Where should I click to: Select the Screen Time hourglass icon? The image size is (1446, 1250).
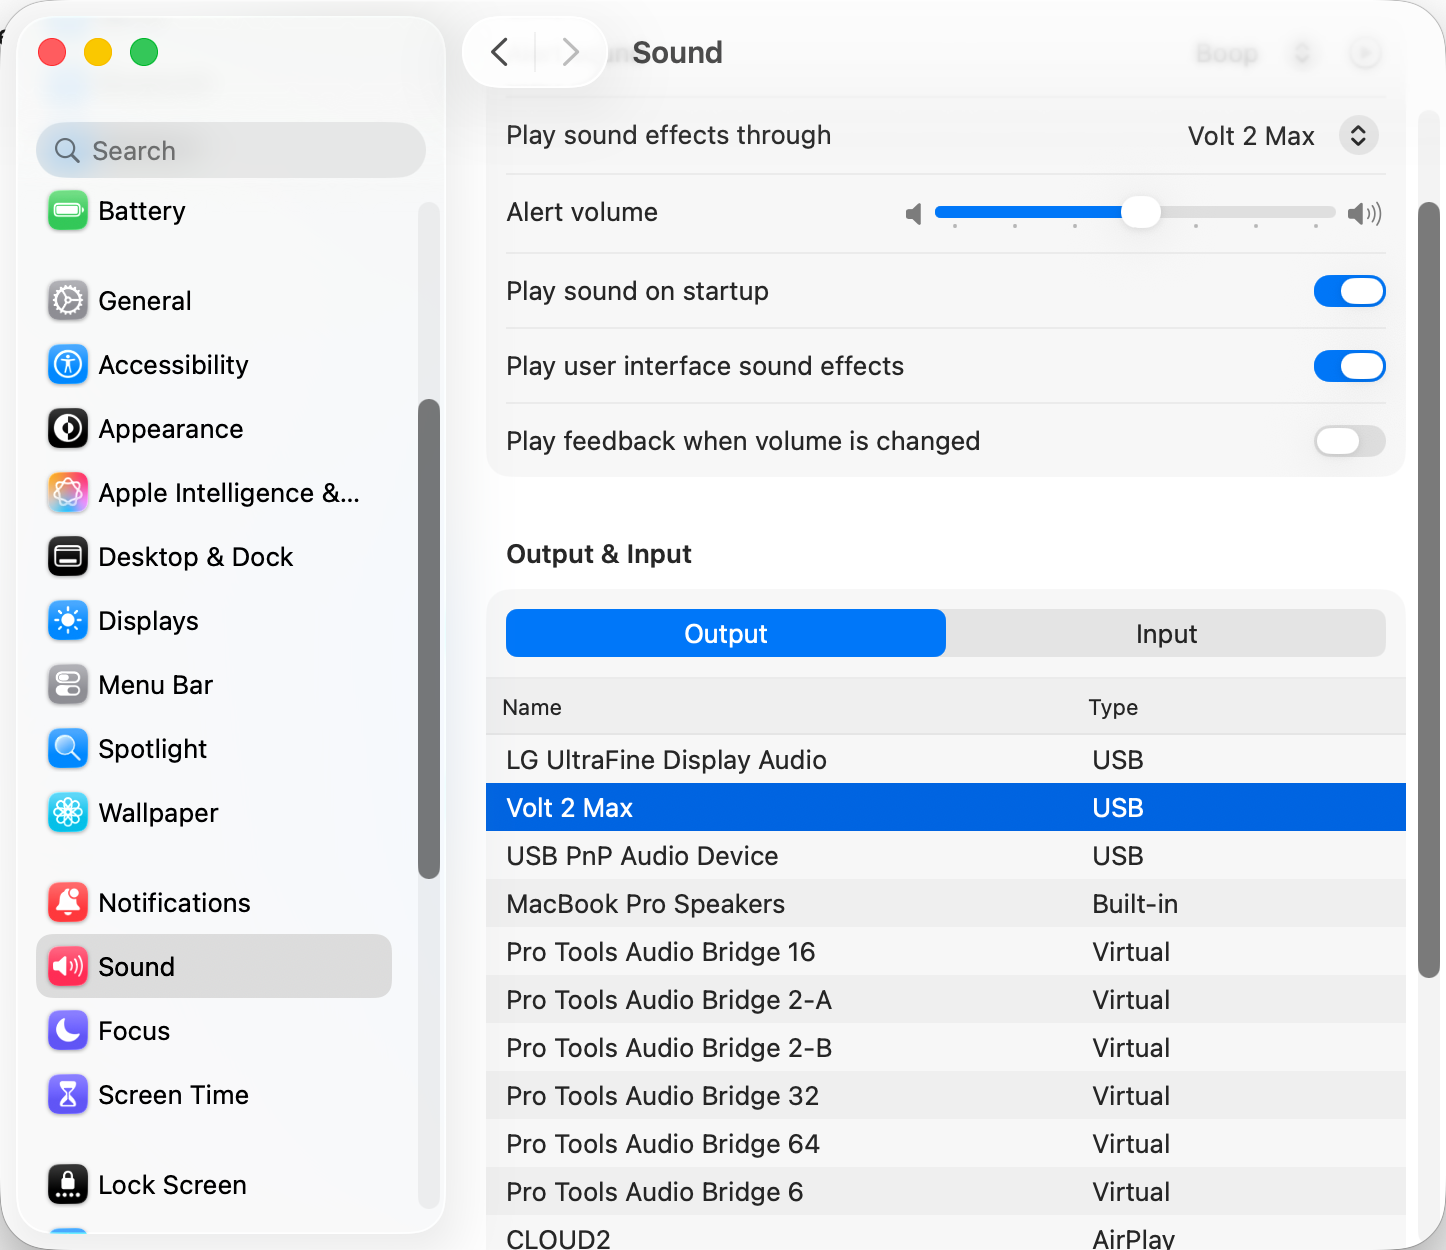(68, 1095)
